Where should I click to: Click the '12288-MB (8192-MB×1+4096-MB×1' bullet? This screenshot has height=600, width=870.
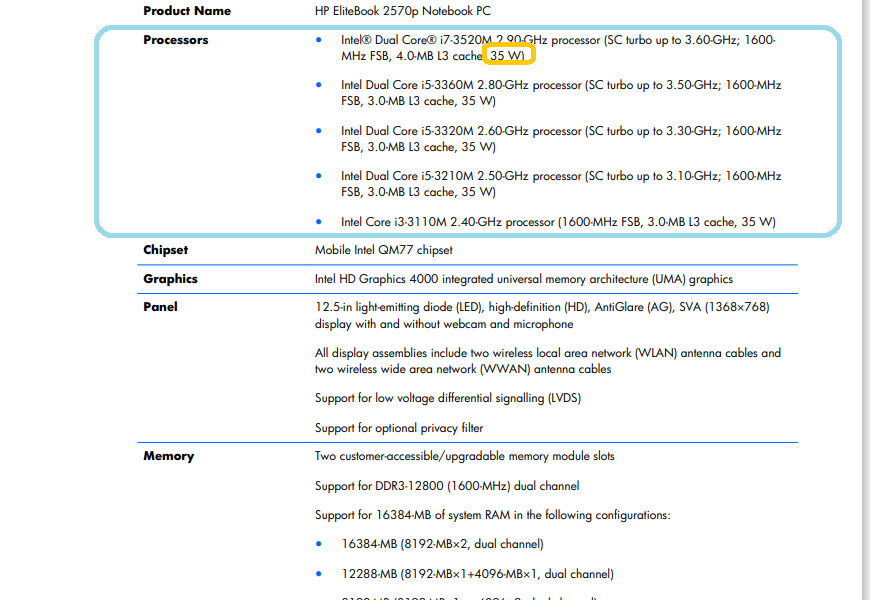(x=477, y=574)
